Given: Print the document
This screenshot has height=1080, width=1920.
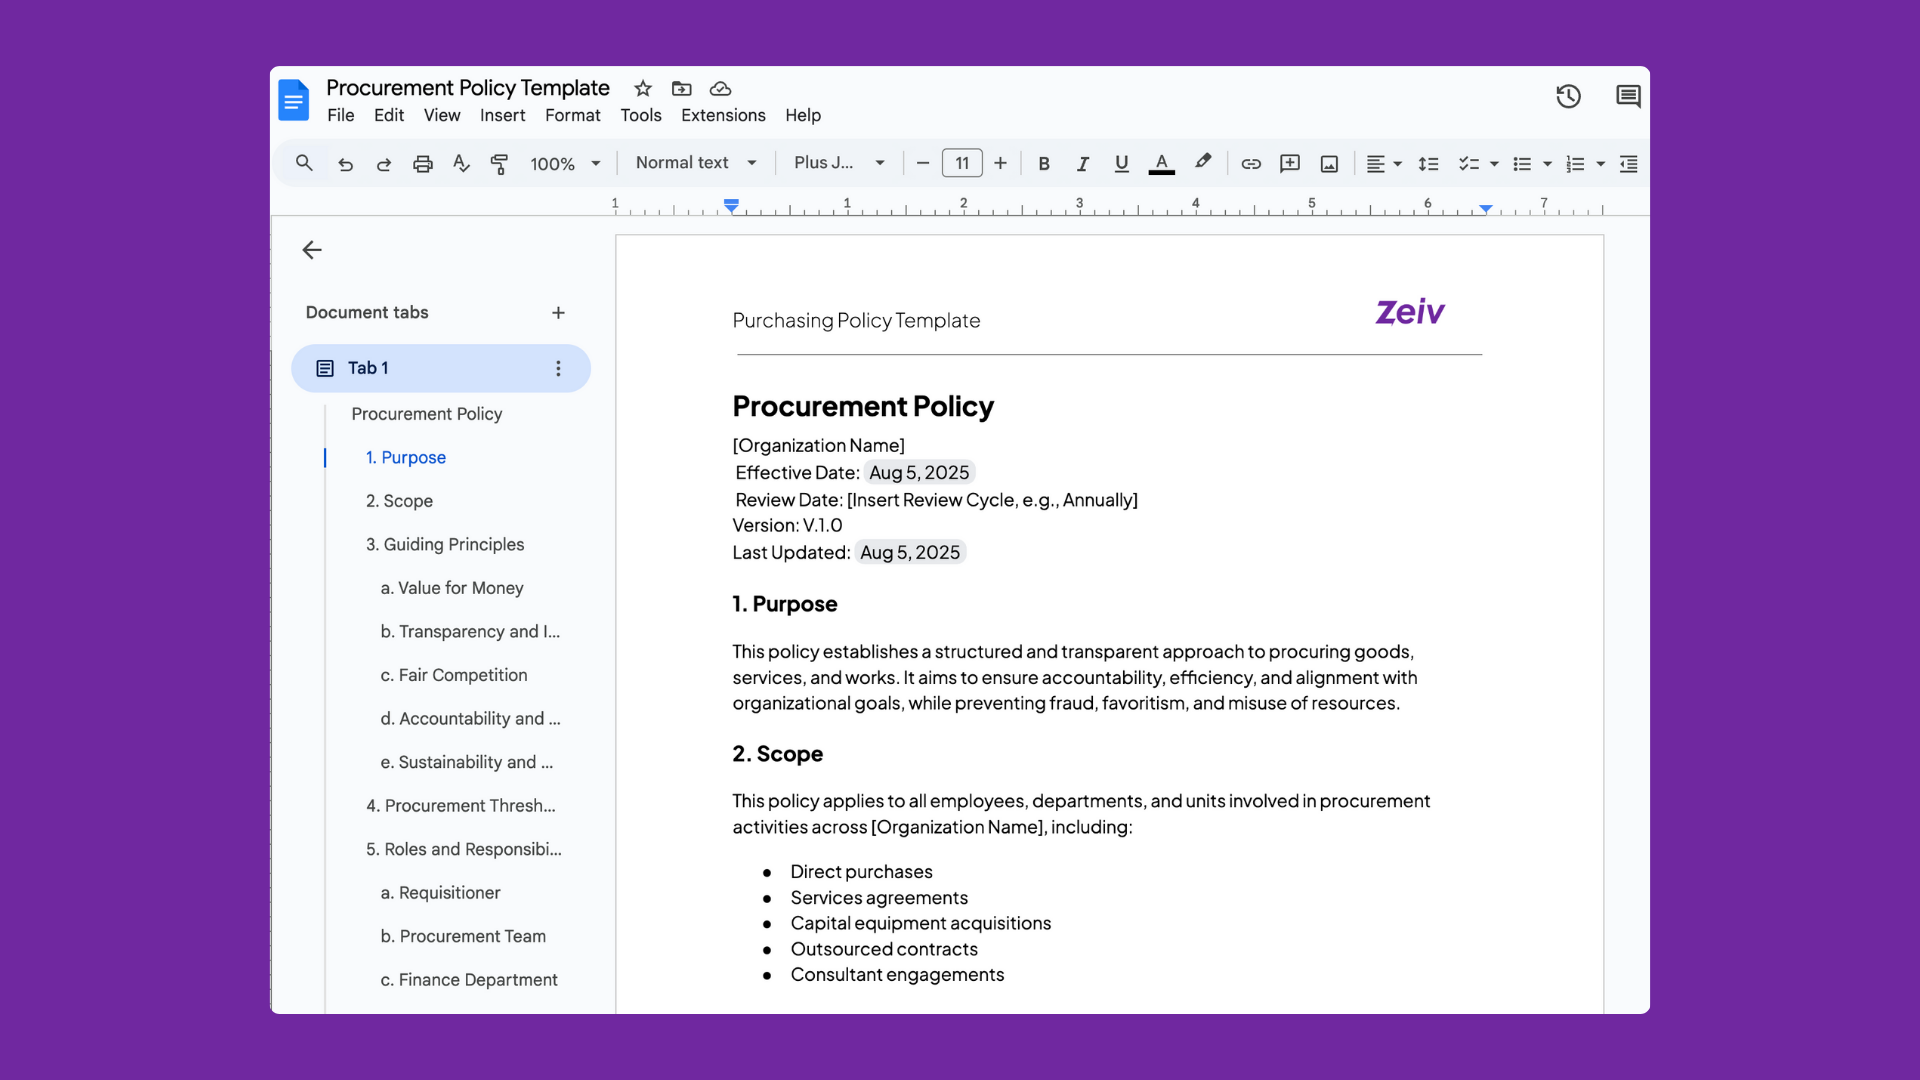Looking at the screenshot, I should tap(423, 163).
